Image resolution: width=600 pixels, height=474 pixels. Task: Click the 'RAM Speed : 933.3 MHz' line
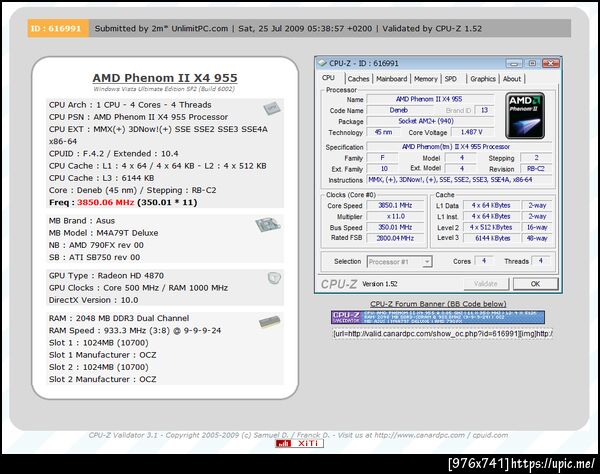pos(135,331)
